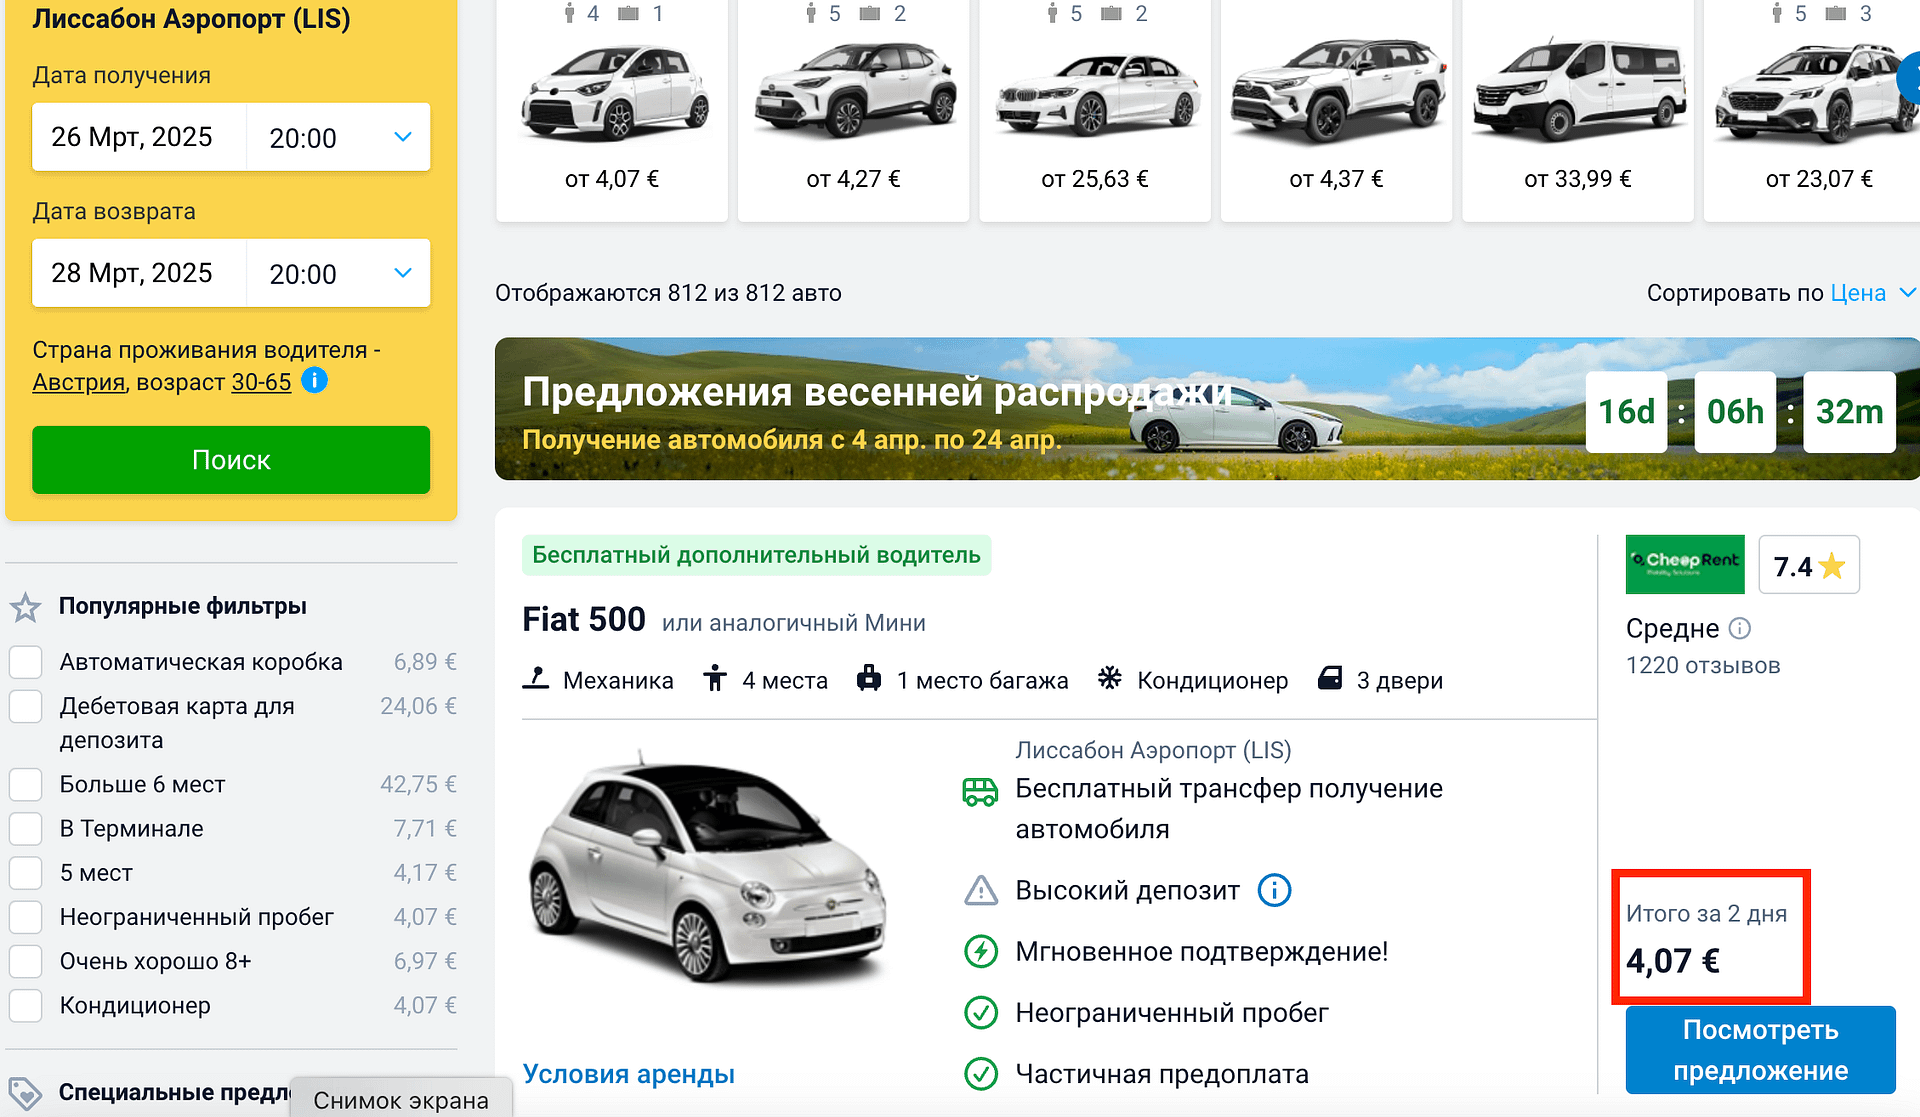
Task: Open the return time 20:00 dropdown
Action: tap(339, 273)
